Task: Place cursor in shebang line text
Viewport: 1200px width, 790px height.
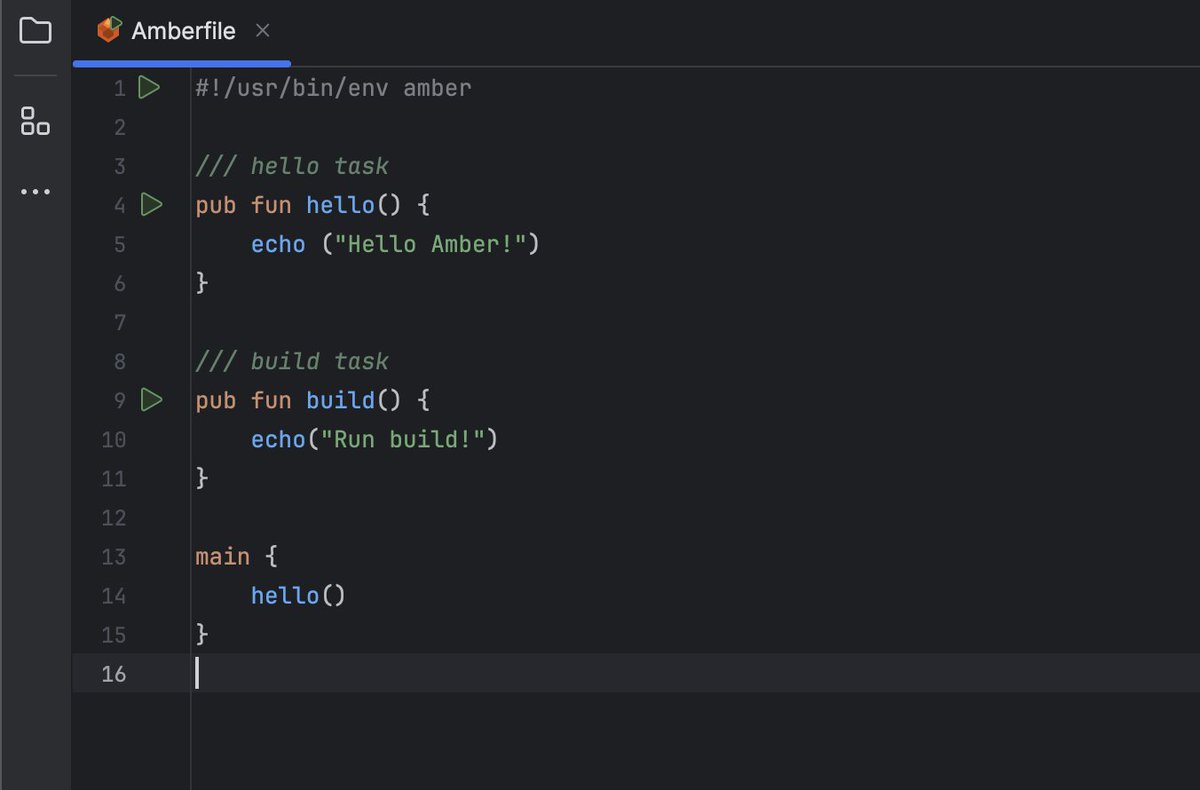Action: [x=333, y=88]
